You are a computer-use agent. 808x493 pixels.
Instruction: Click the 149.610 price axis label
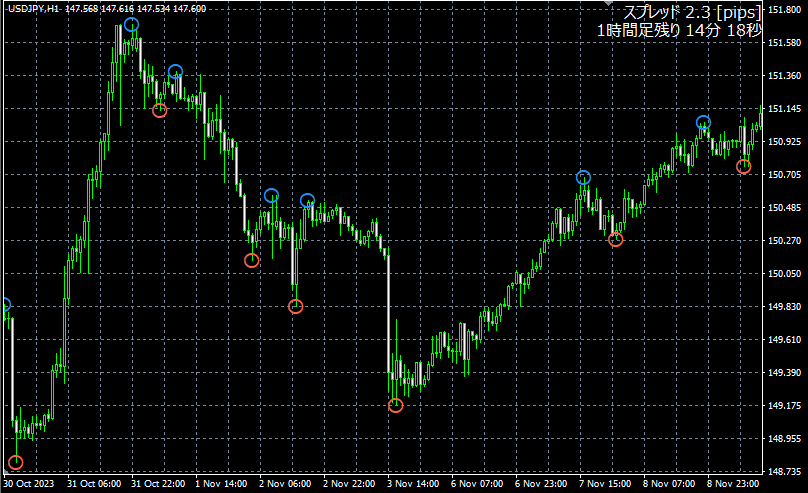(784, 339)
